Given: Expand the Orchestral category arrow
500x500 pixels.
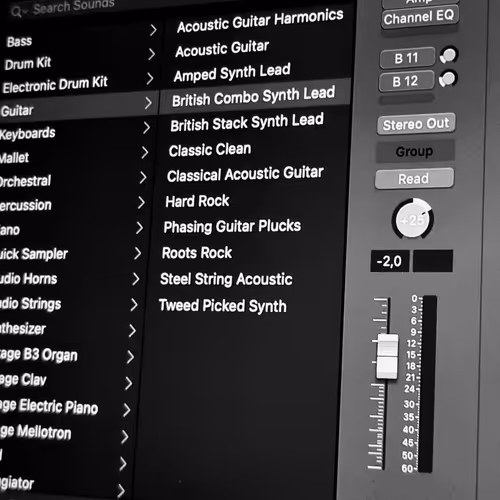Looking at the screenshot, I should 143,177.
